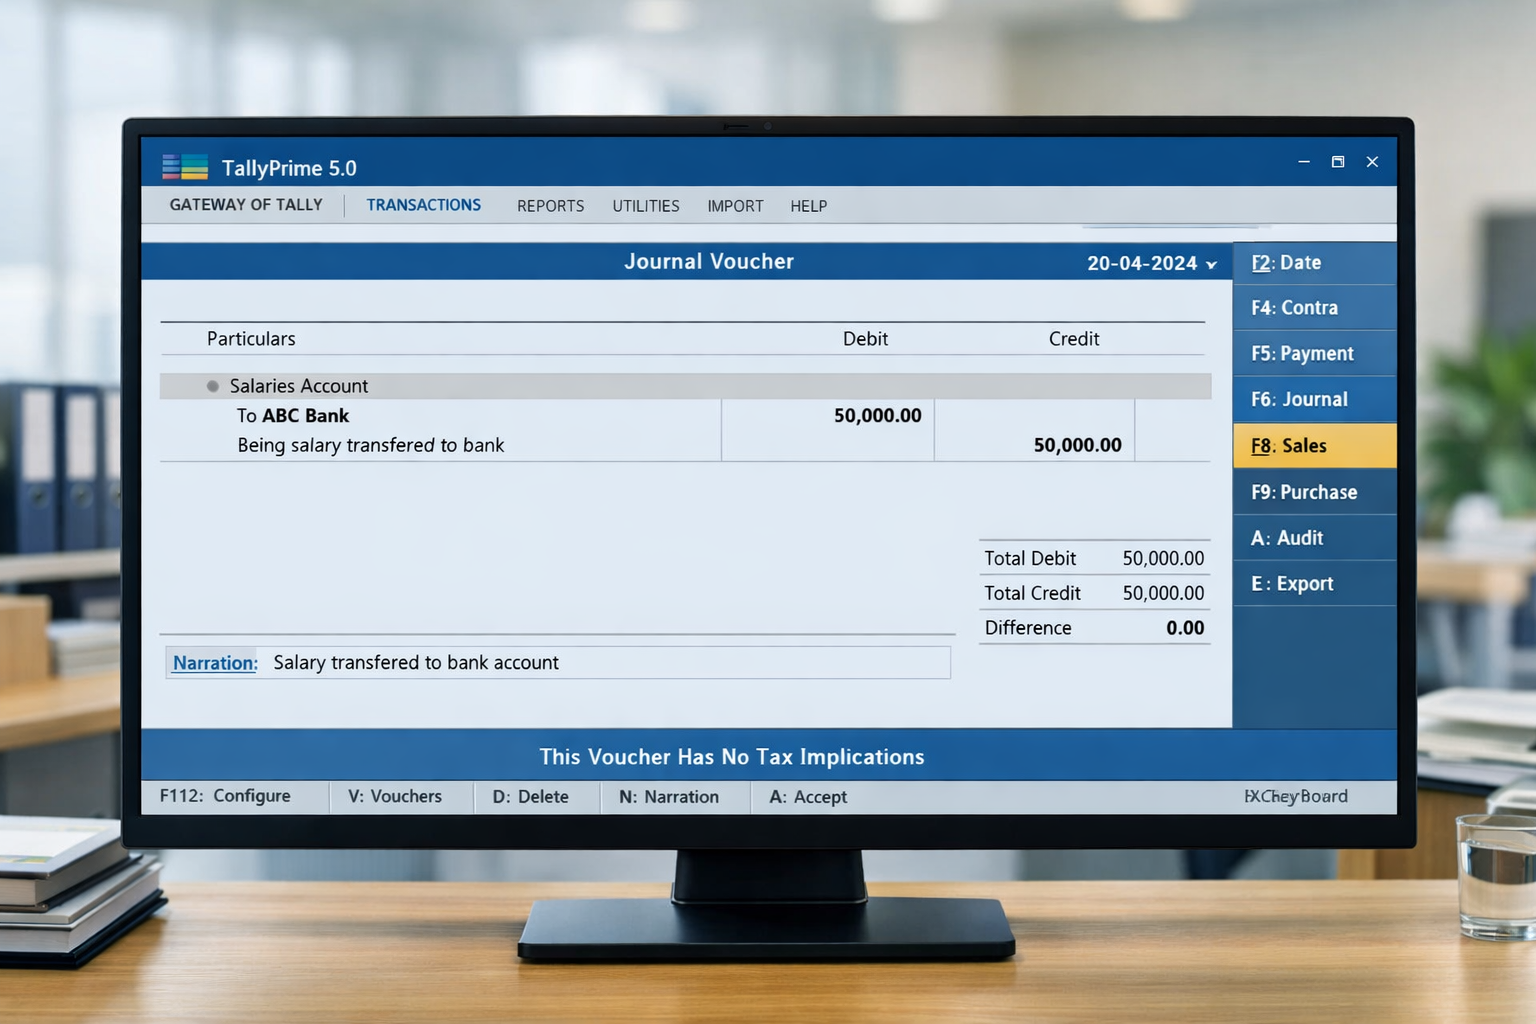Image resolution: width=1536 pixels, height=1024 pixels.
Task: Go to Gateway of Tally
Action: (x=246, y=205)
